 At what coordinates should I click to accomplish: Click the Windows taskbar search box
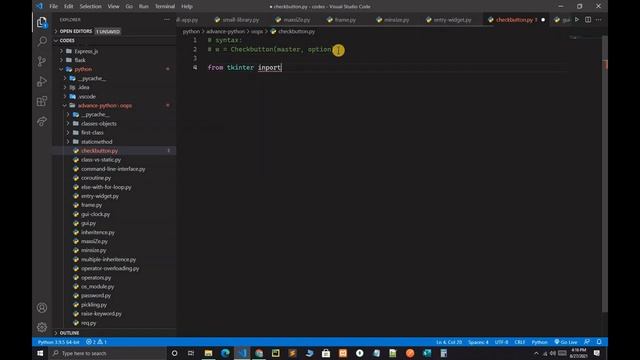pos(109,353)
